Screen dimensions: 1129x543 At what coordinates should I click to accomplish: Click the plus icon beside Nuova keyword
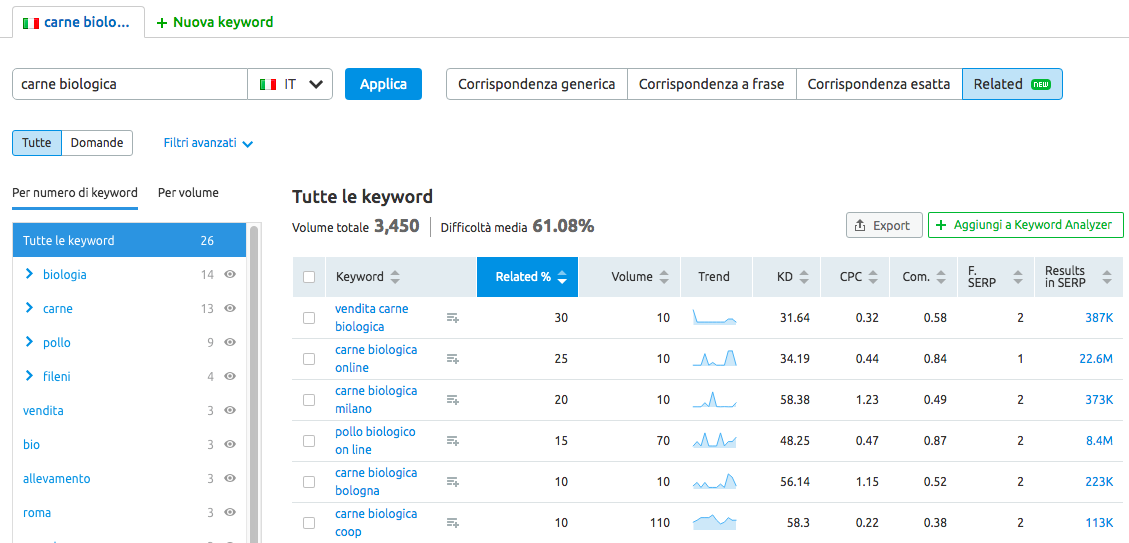click(161, 22)
